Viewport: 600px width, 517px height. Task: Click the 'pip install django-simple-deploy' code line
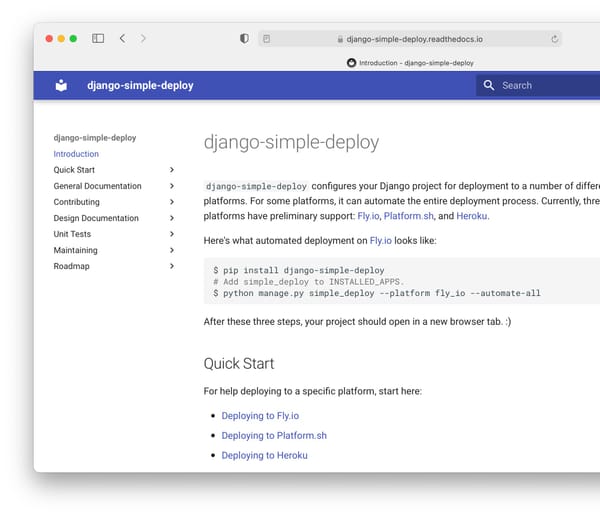tap(299, 271)
